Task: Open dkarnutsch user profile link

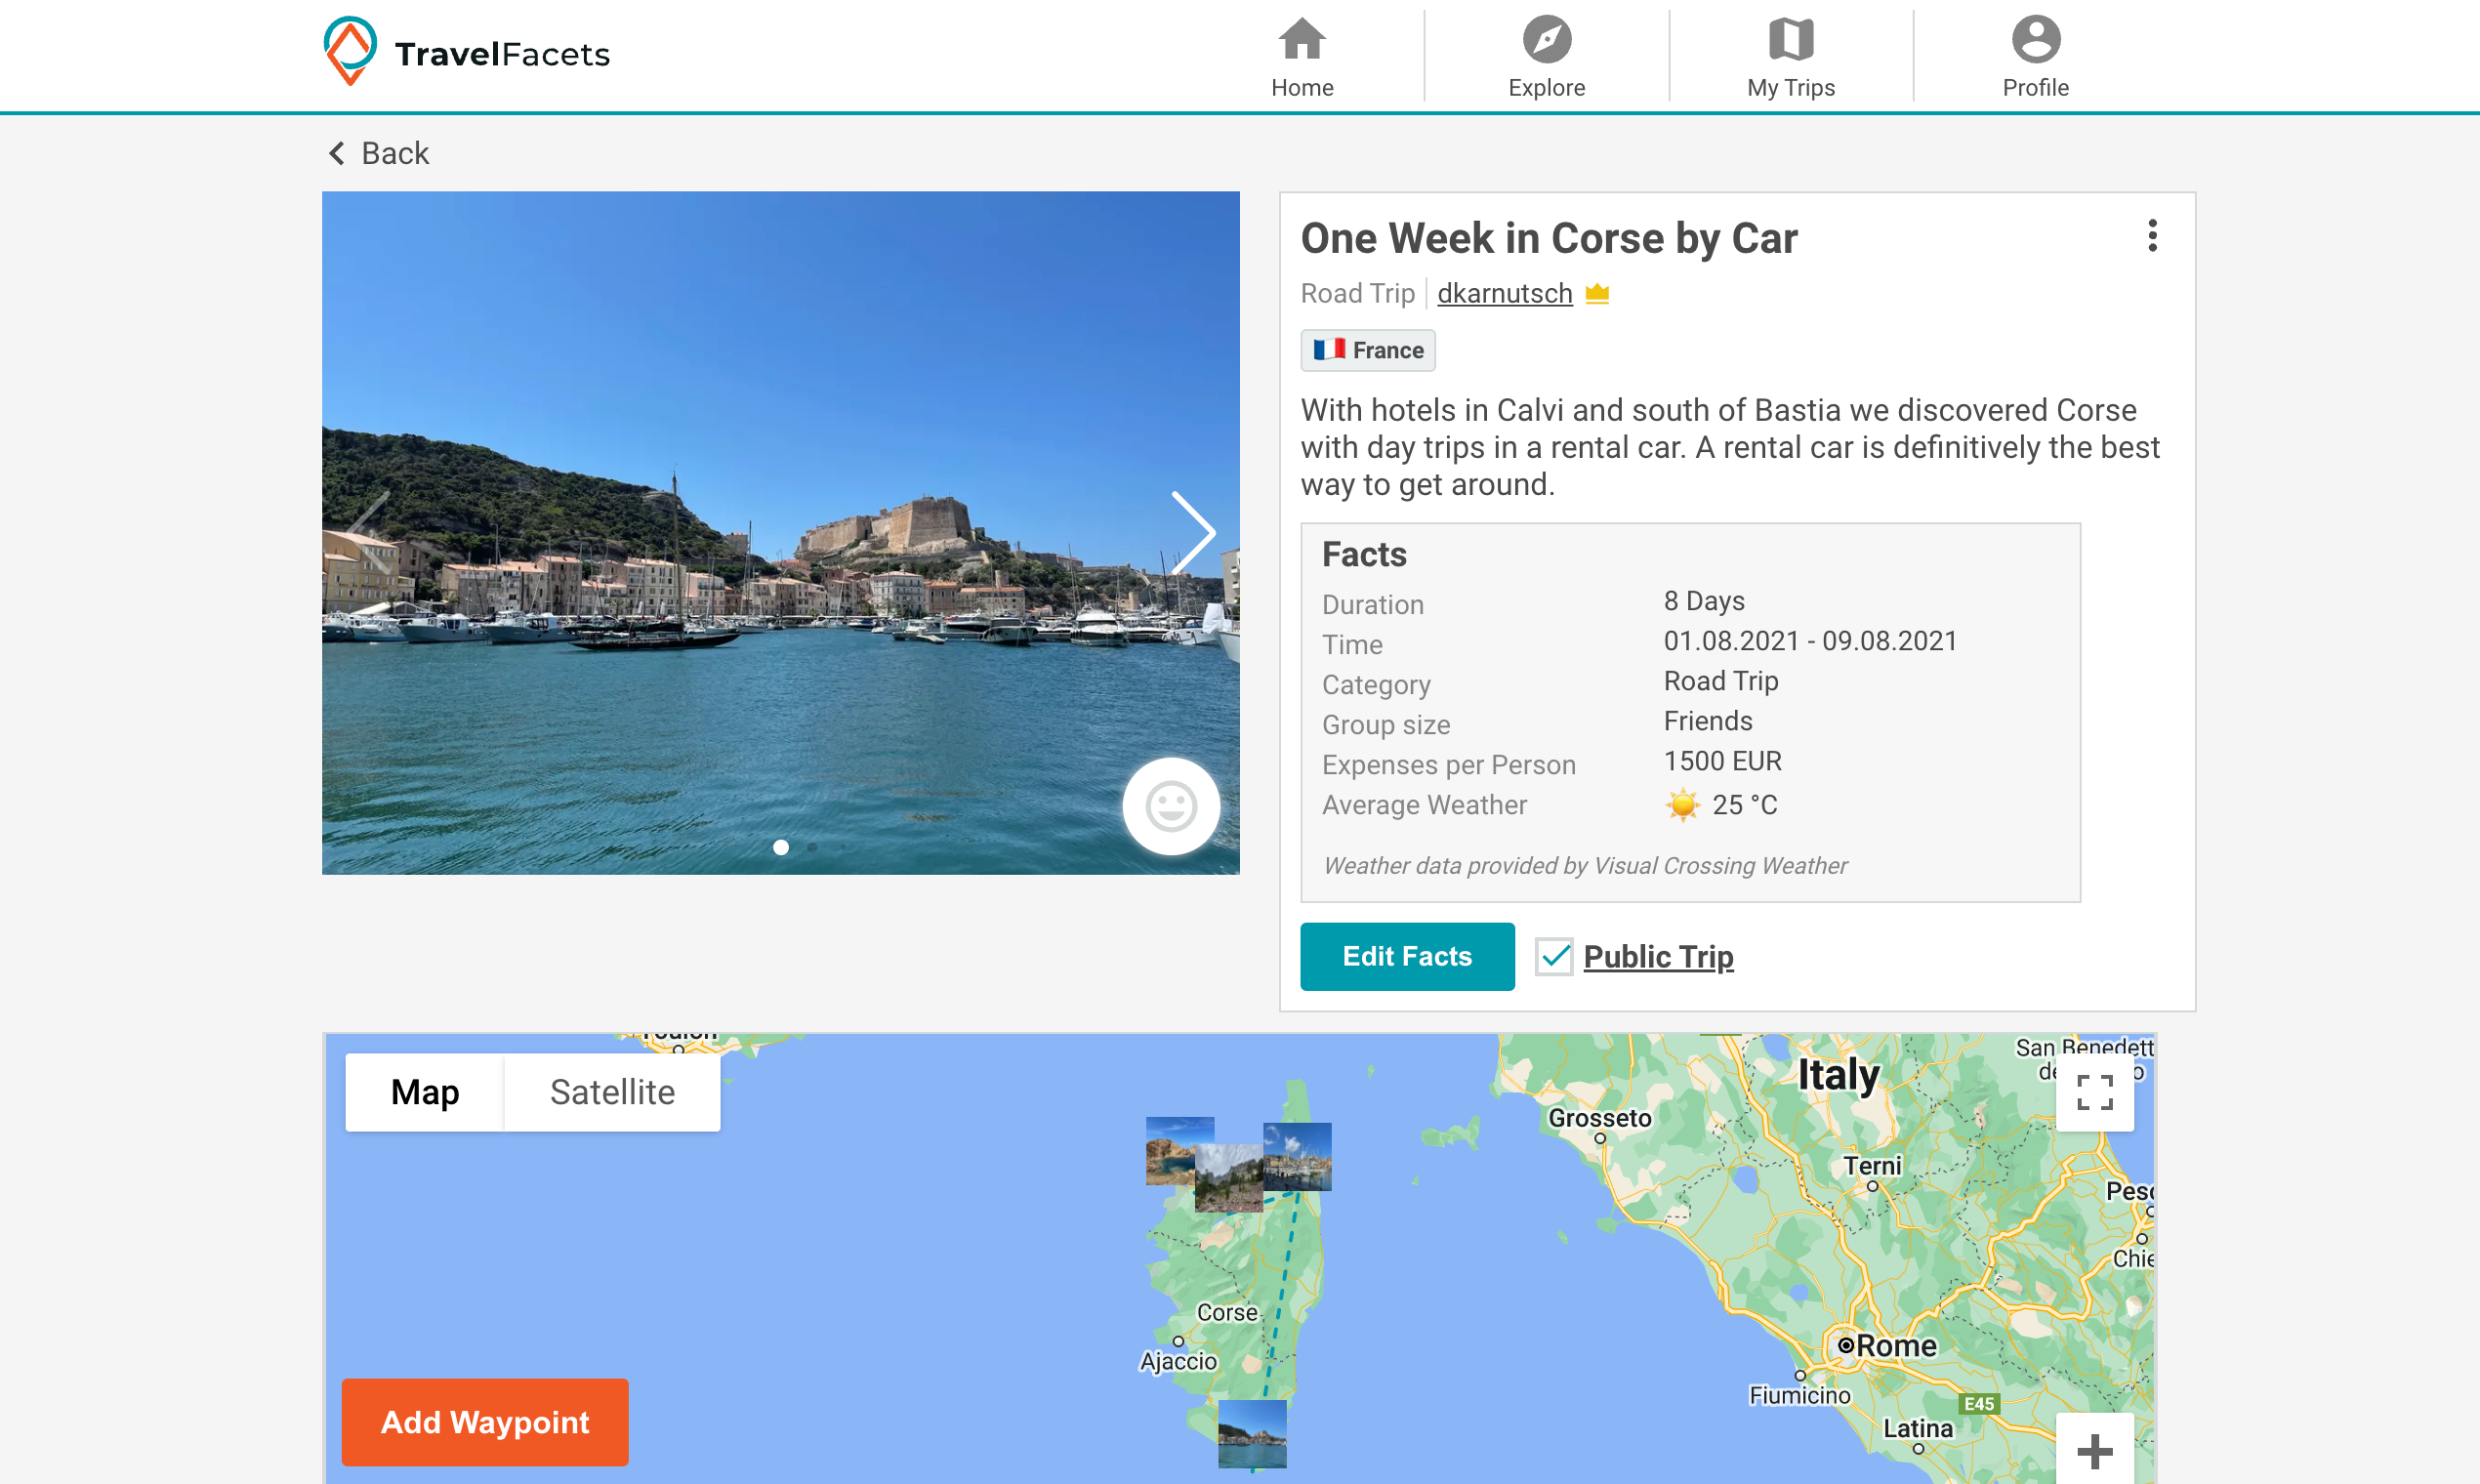Action: [1504, 294]
